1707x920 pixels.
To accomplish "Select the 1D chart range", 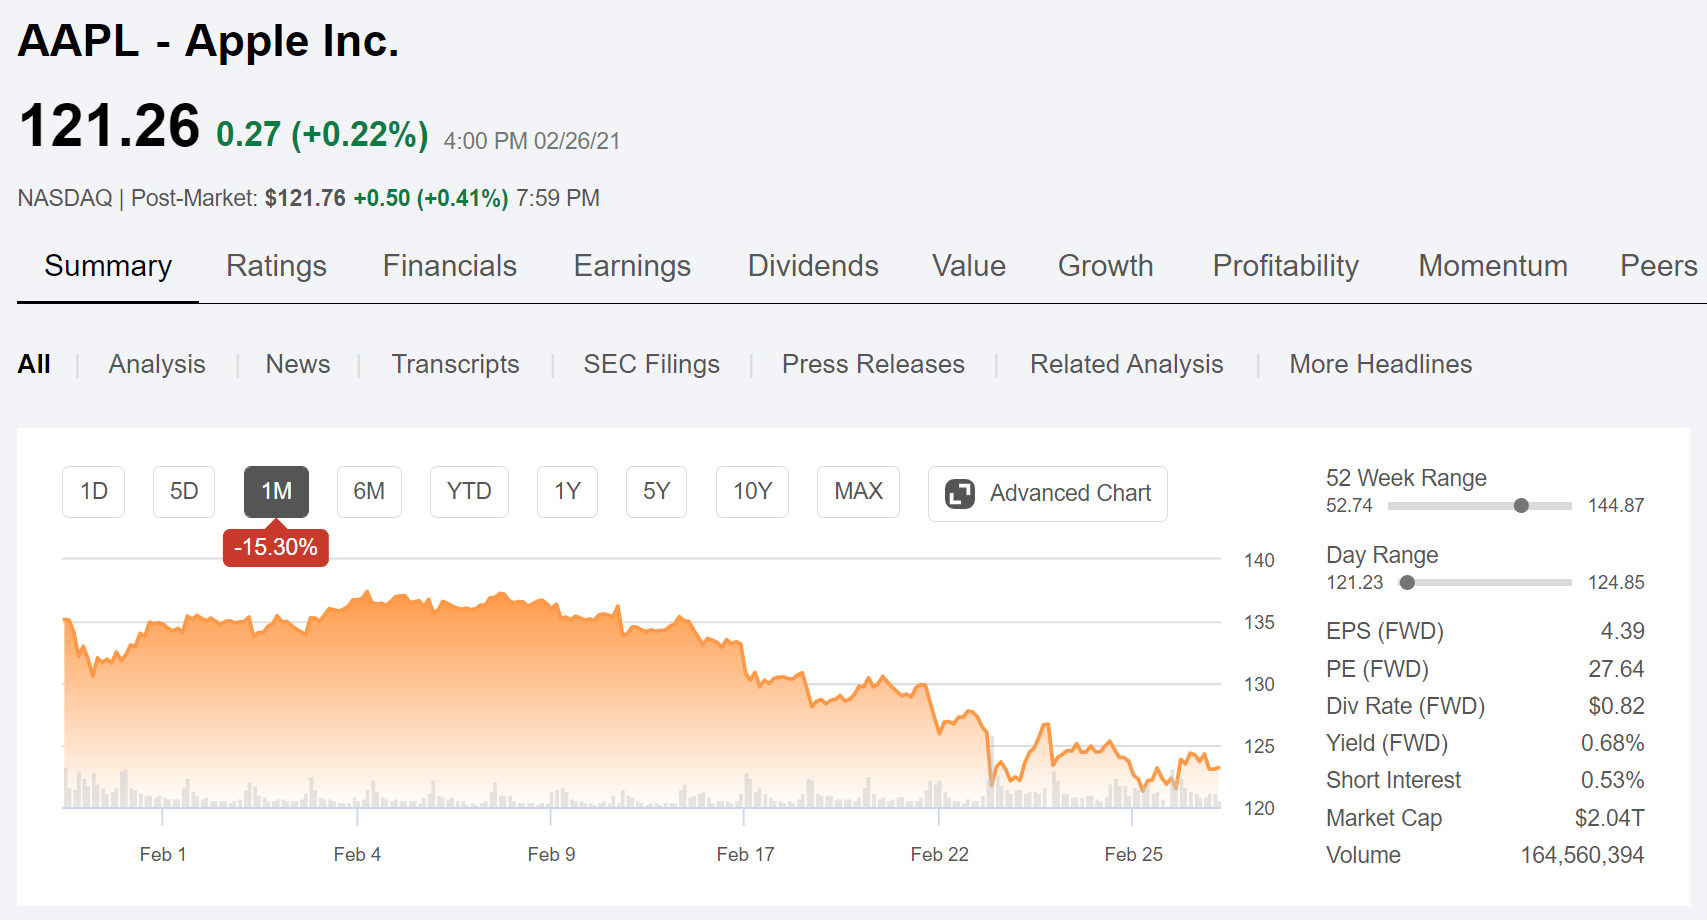I will coord(94,492).
